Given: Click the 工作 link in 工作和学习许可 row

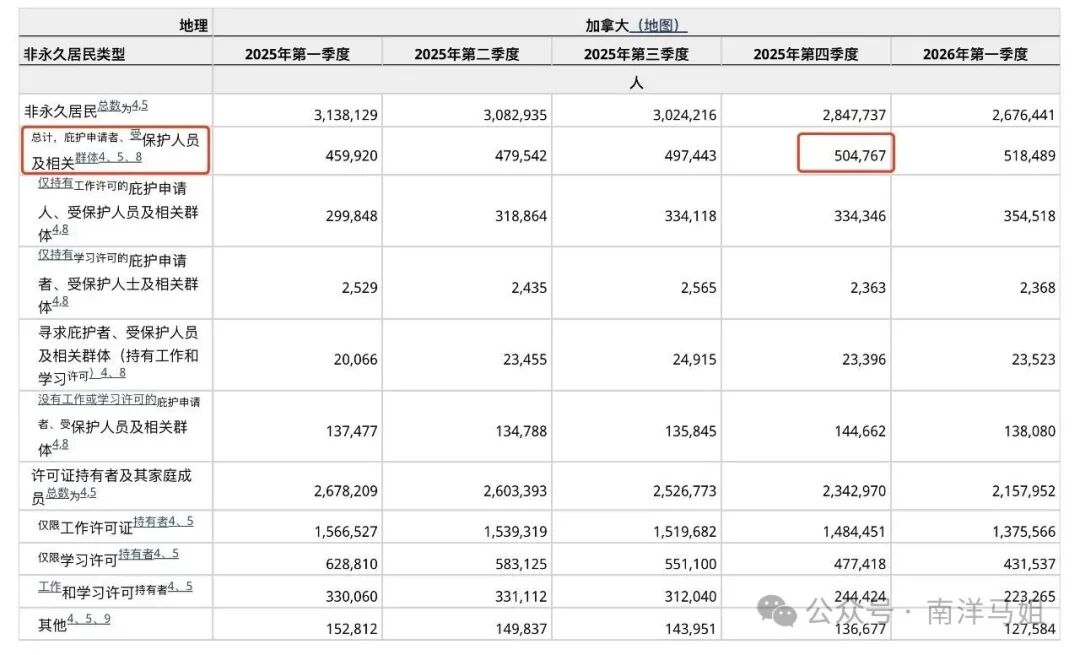Looking at the screenshot, I should point(50,587).
